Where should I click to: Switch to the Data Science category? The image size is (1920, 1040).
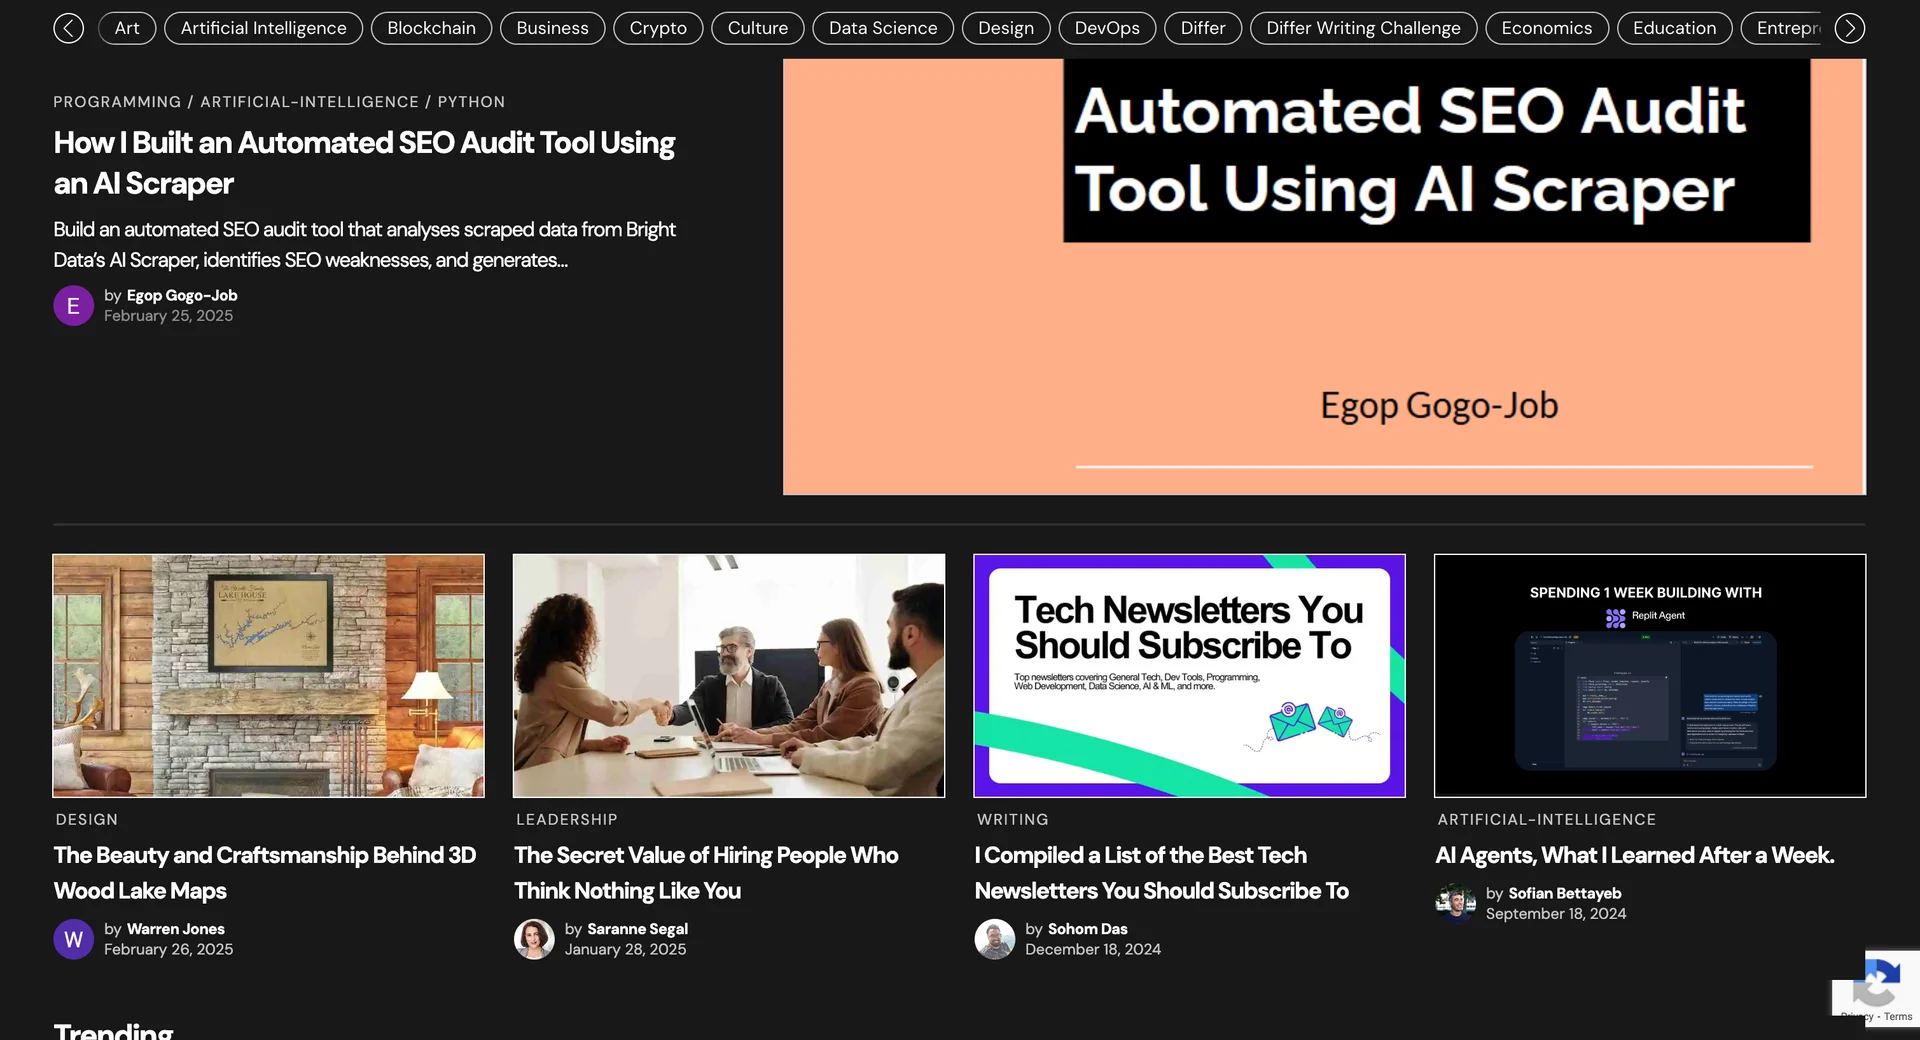[883, 28]
